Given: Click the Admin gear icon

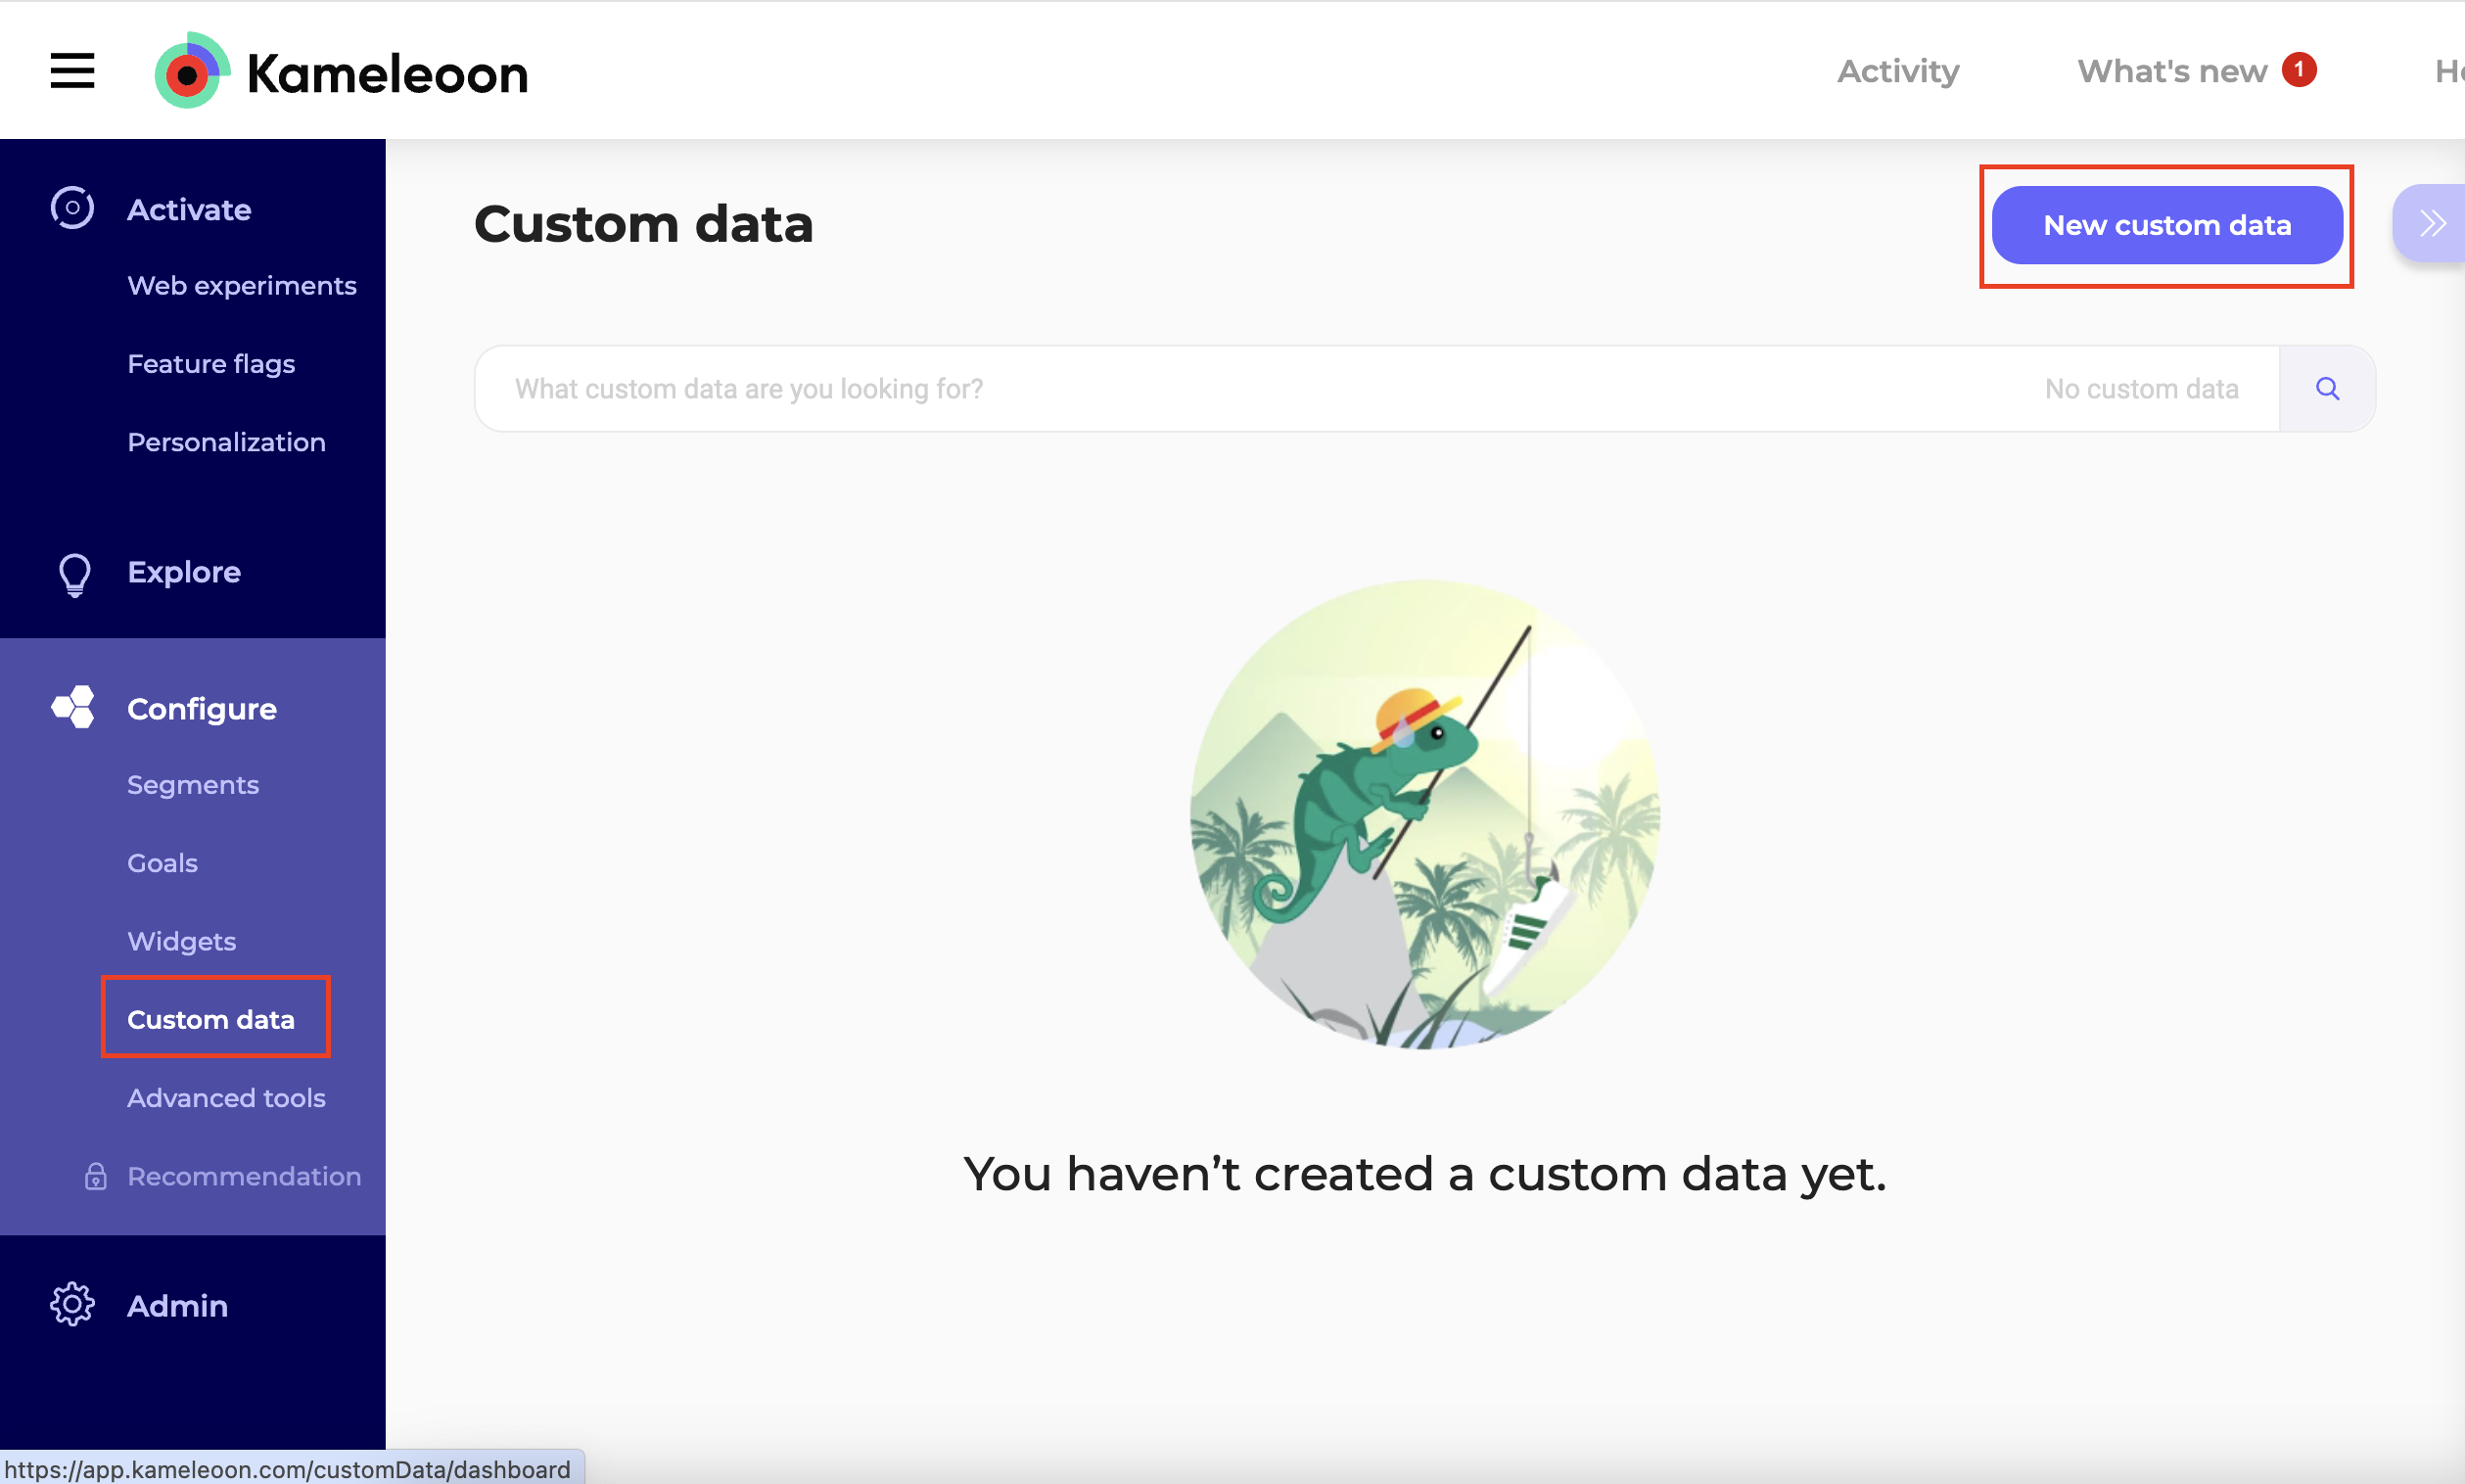Looking at the screenshot, I should click(72, 1305).
